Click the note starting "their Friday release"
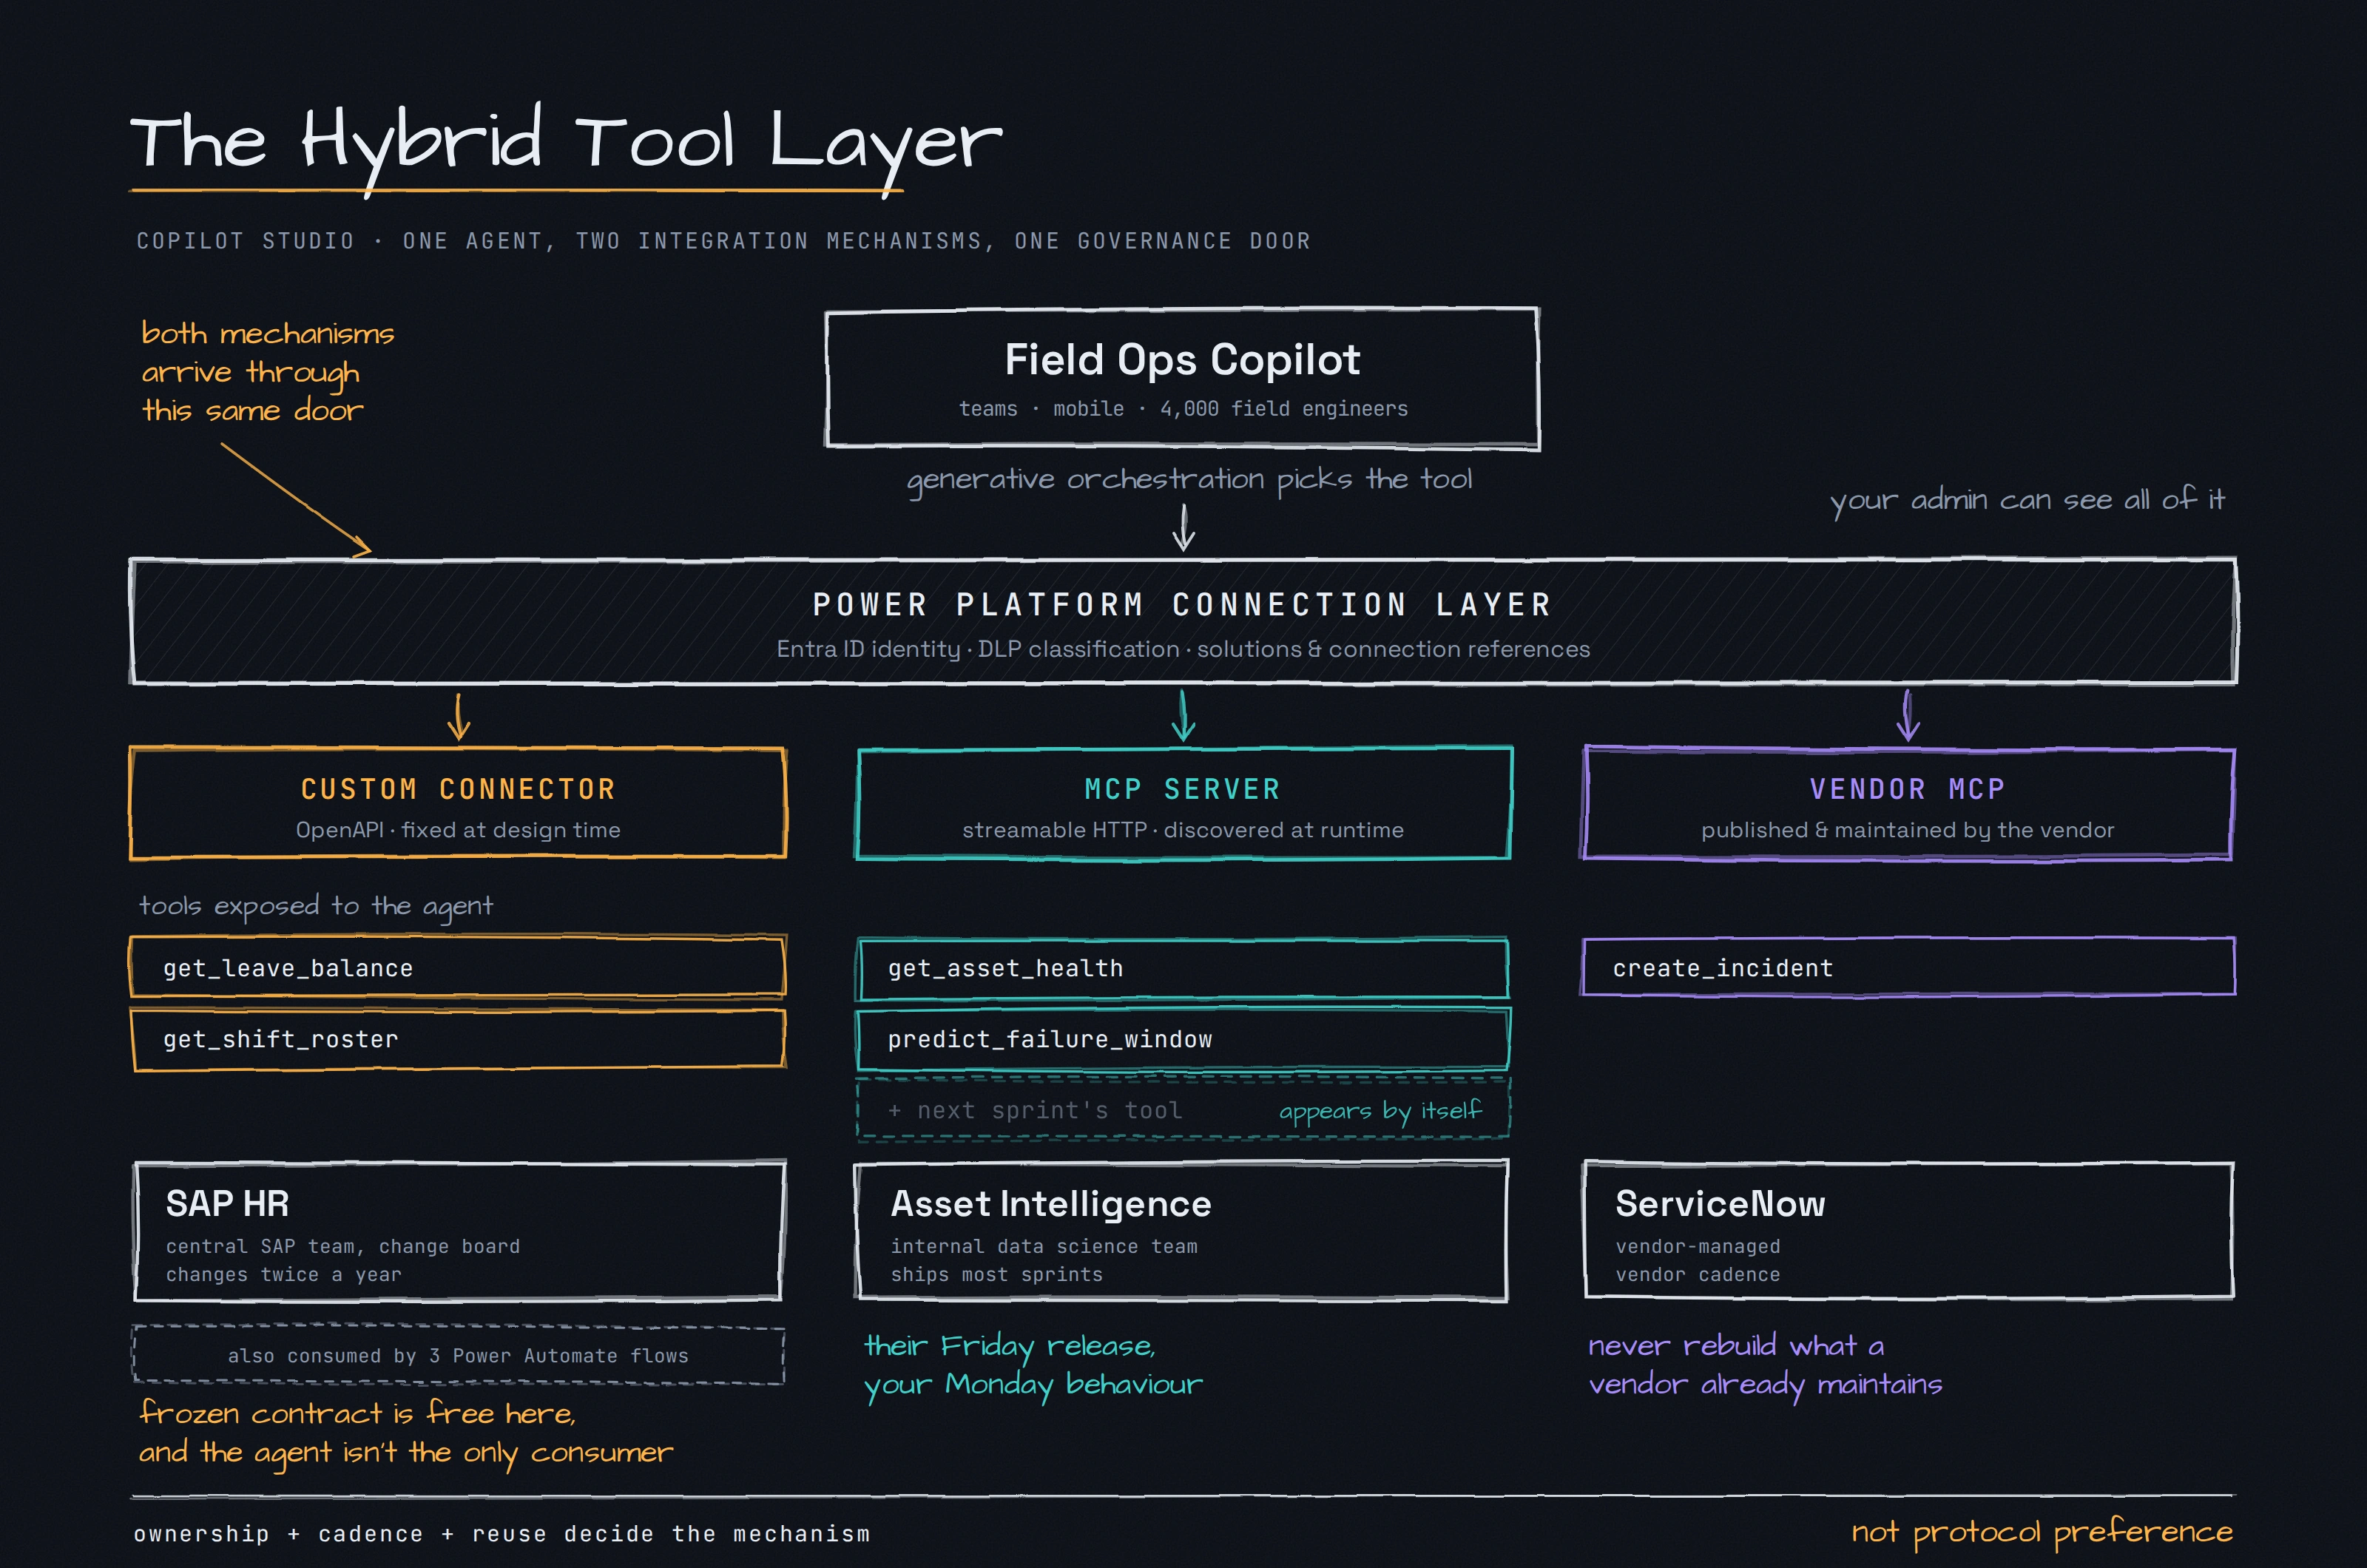The height and width of the screenshot is (1568, 2367). 1033,1365
